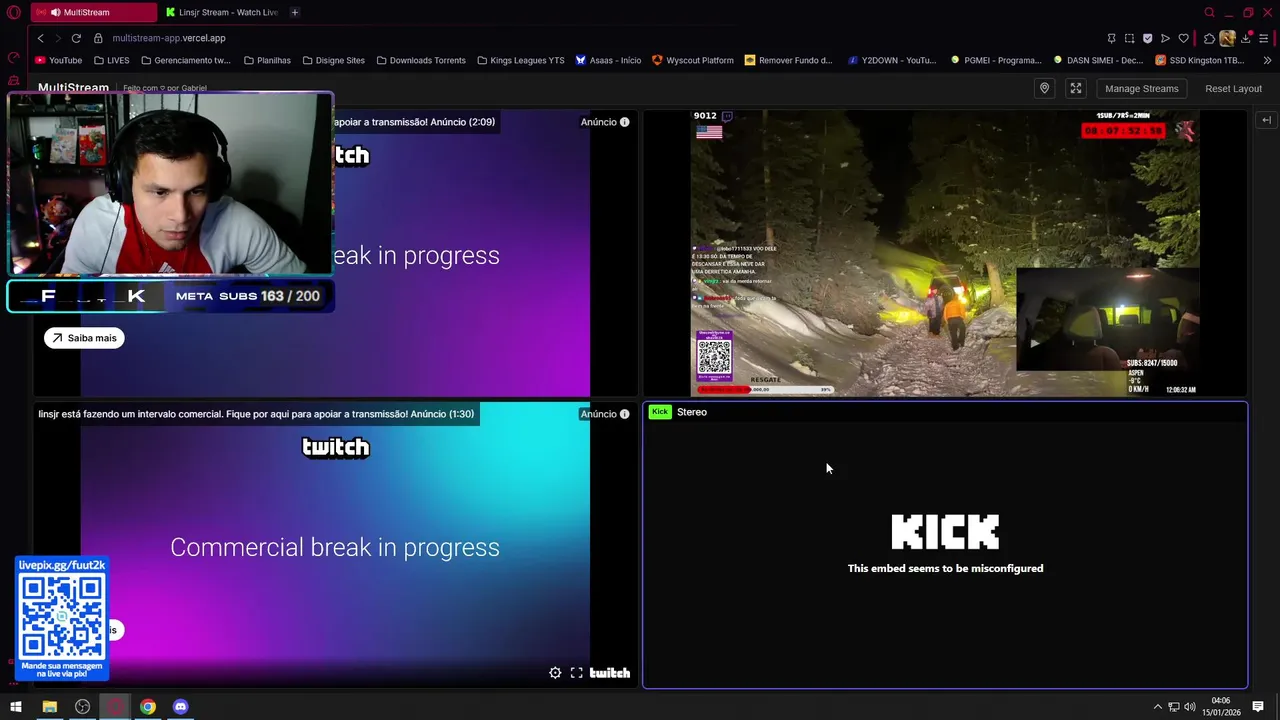Open the network tray icon
The image size is (1280, 720).
point(1174,707)
